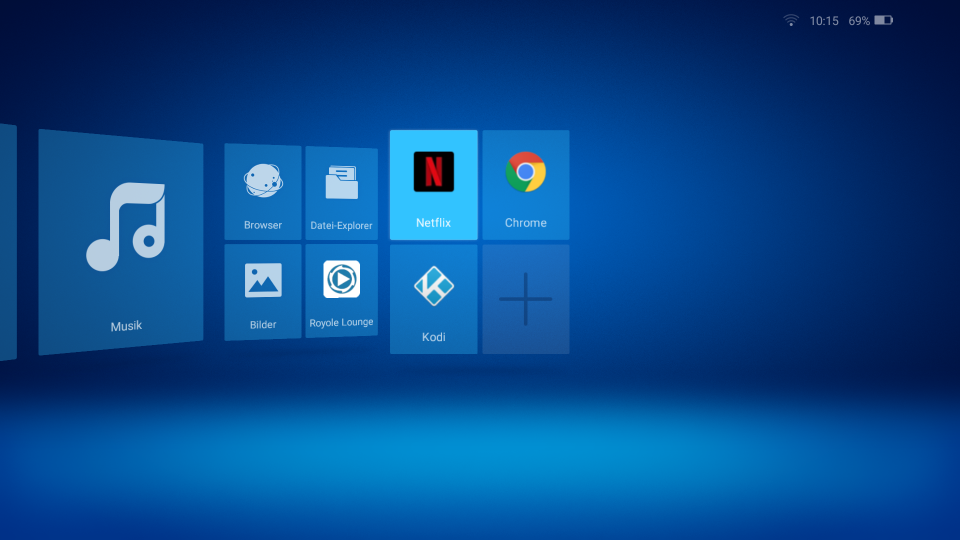
Task: Click the "Datei-Explorer" label text
Action: (341, 226)
